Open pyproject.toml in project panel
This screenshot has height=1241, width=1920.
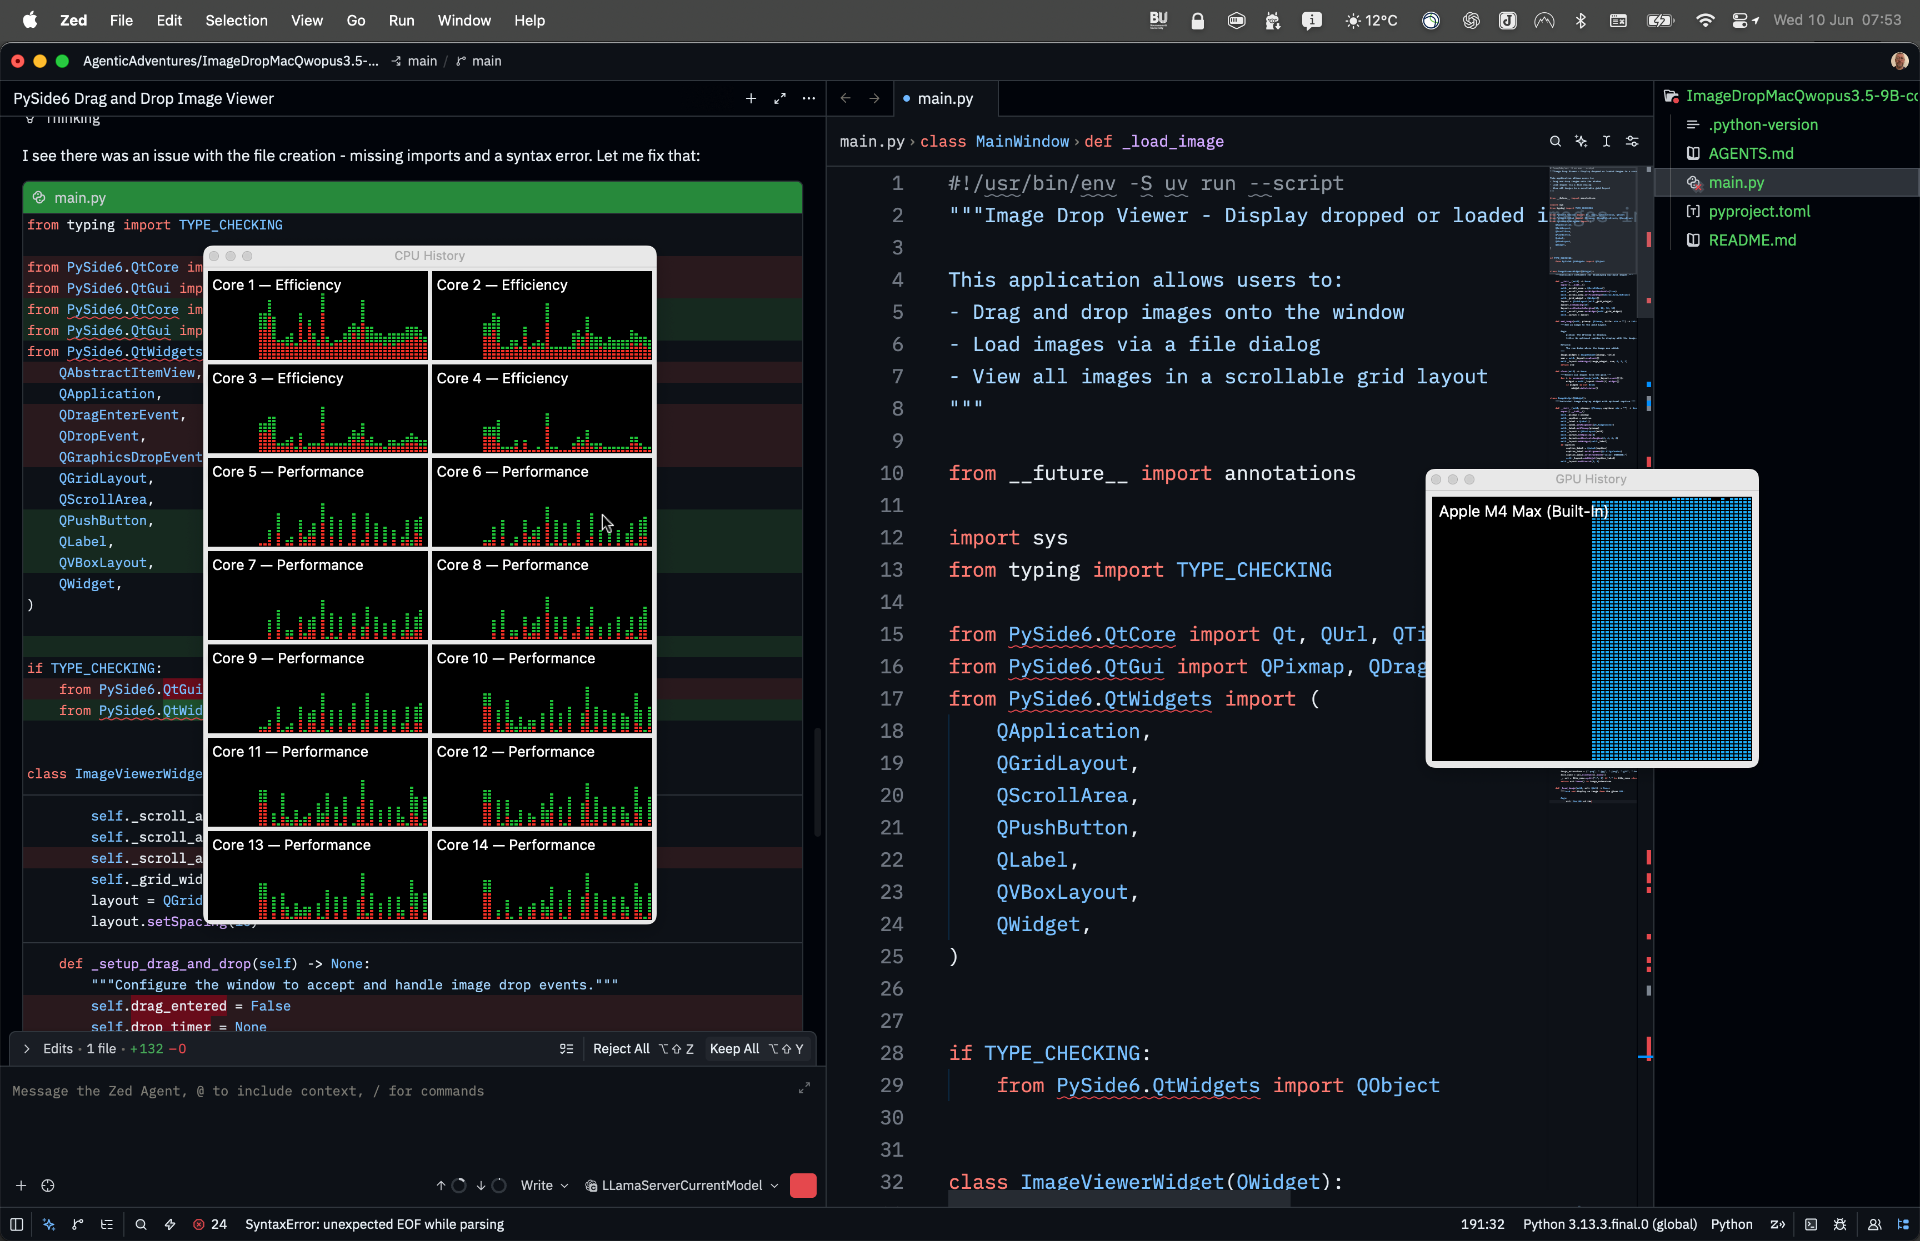(x=1759, y=212)
